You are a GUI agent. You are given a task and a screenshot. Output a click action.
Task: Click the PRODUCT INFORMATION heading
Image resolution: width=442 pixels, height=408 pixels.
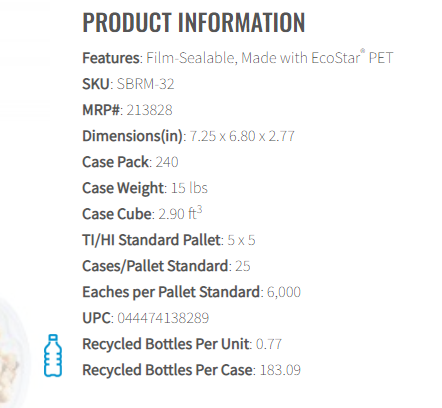click(x=194, y=22)
